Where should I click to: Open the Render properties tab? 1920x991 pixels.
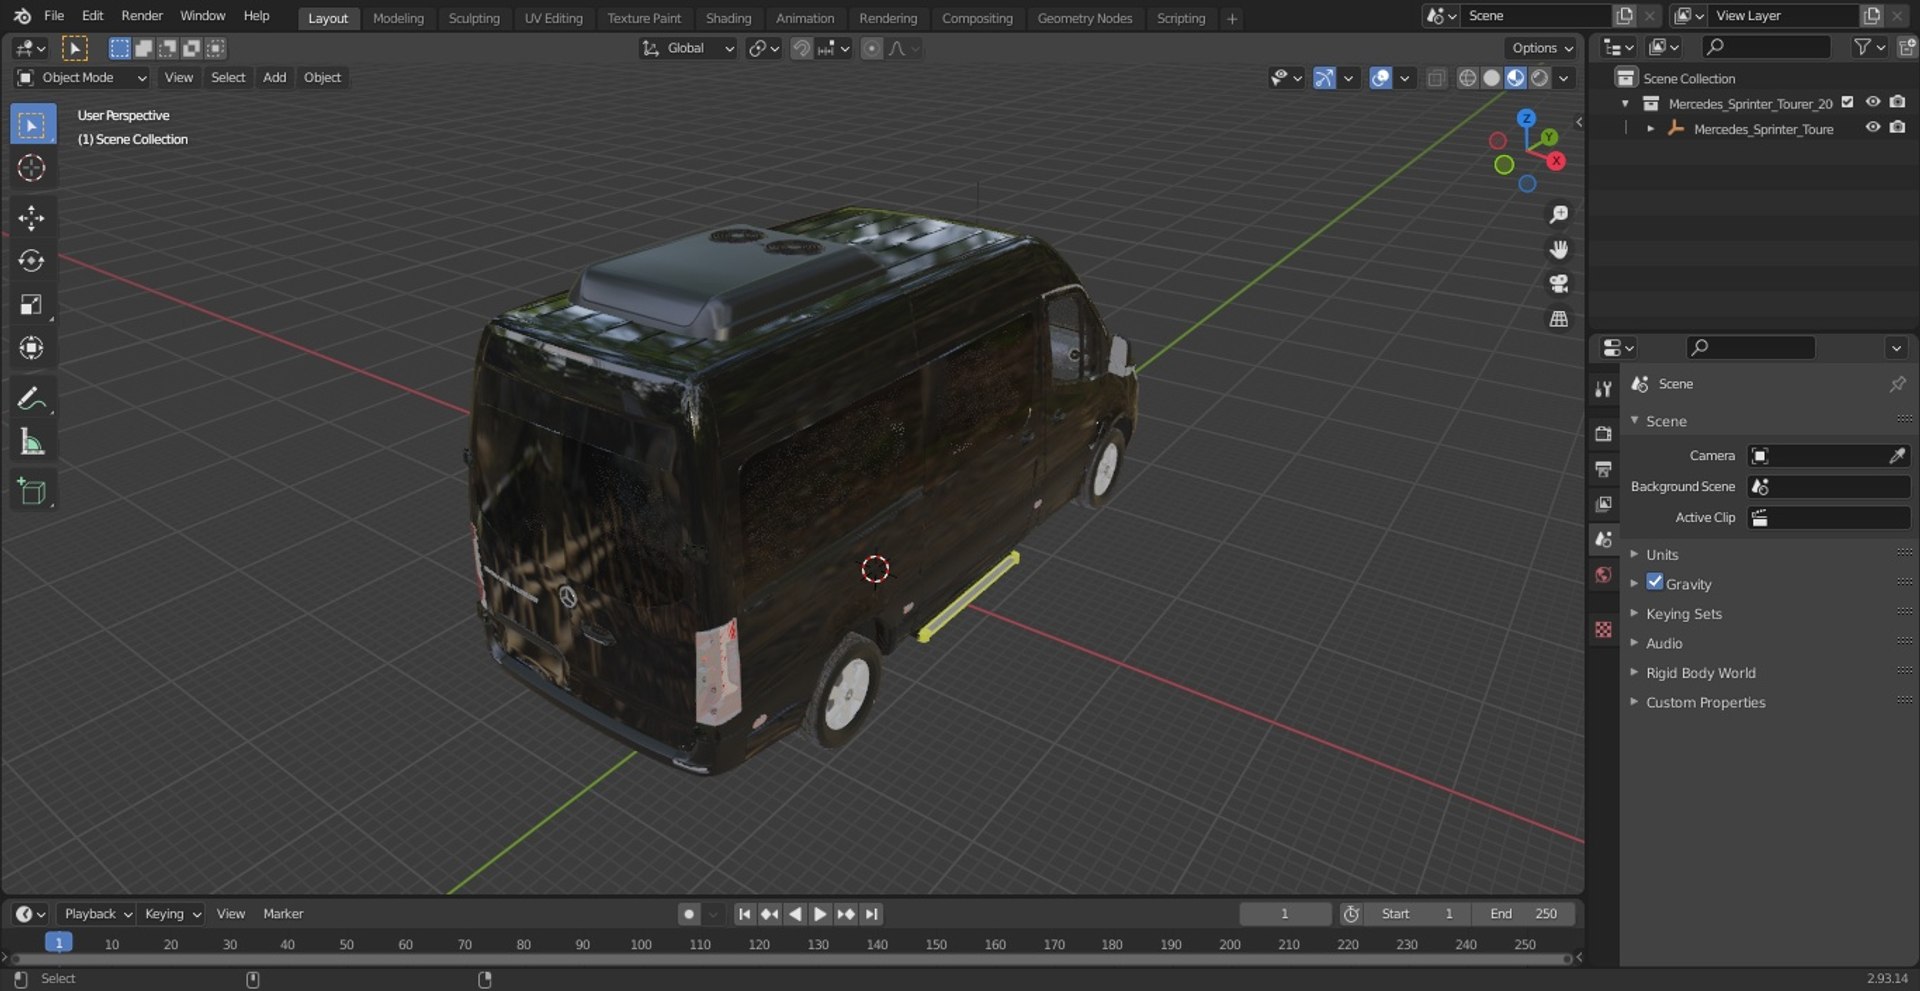tap(1604, 433)
